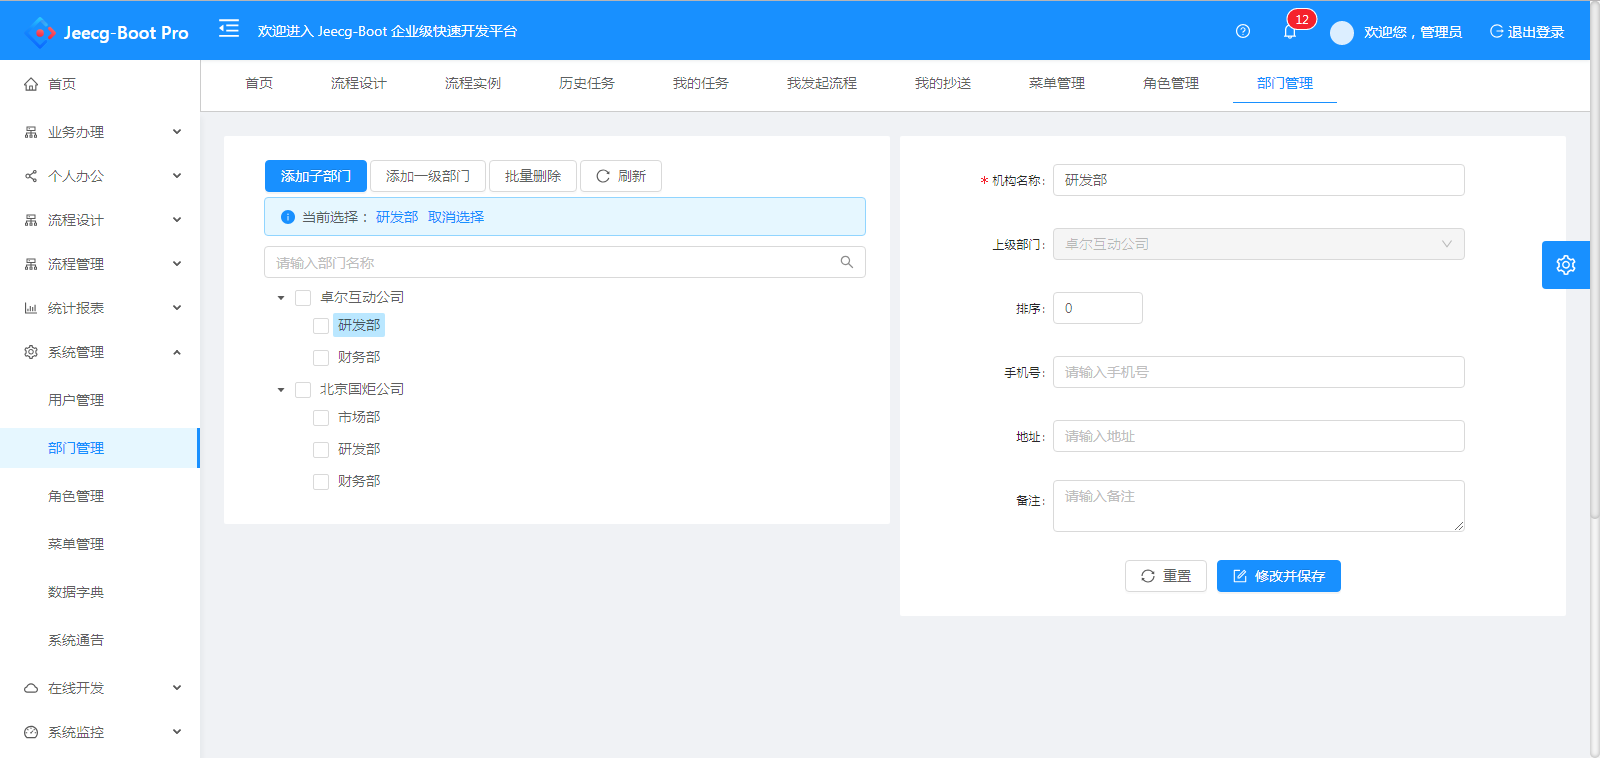
Task: Click the 在线开发 cloud icon
Action: (x=31, y=688)
